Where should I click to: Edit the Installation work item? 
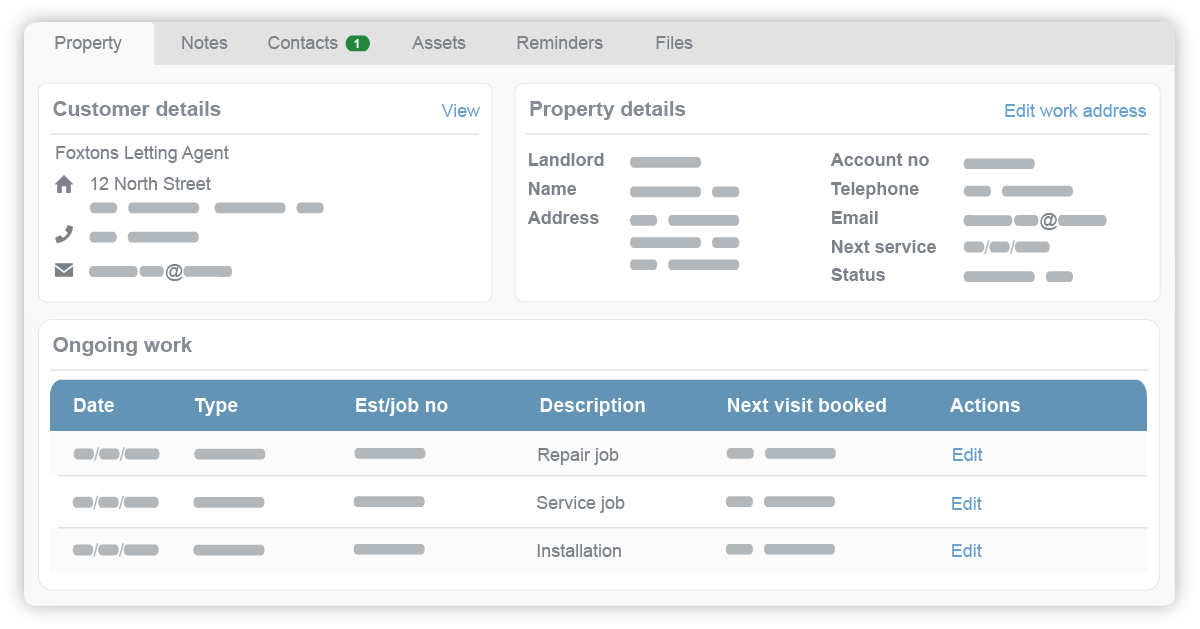pos(966,550)
